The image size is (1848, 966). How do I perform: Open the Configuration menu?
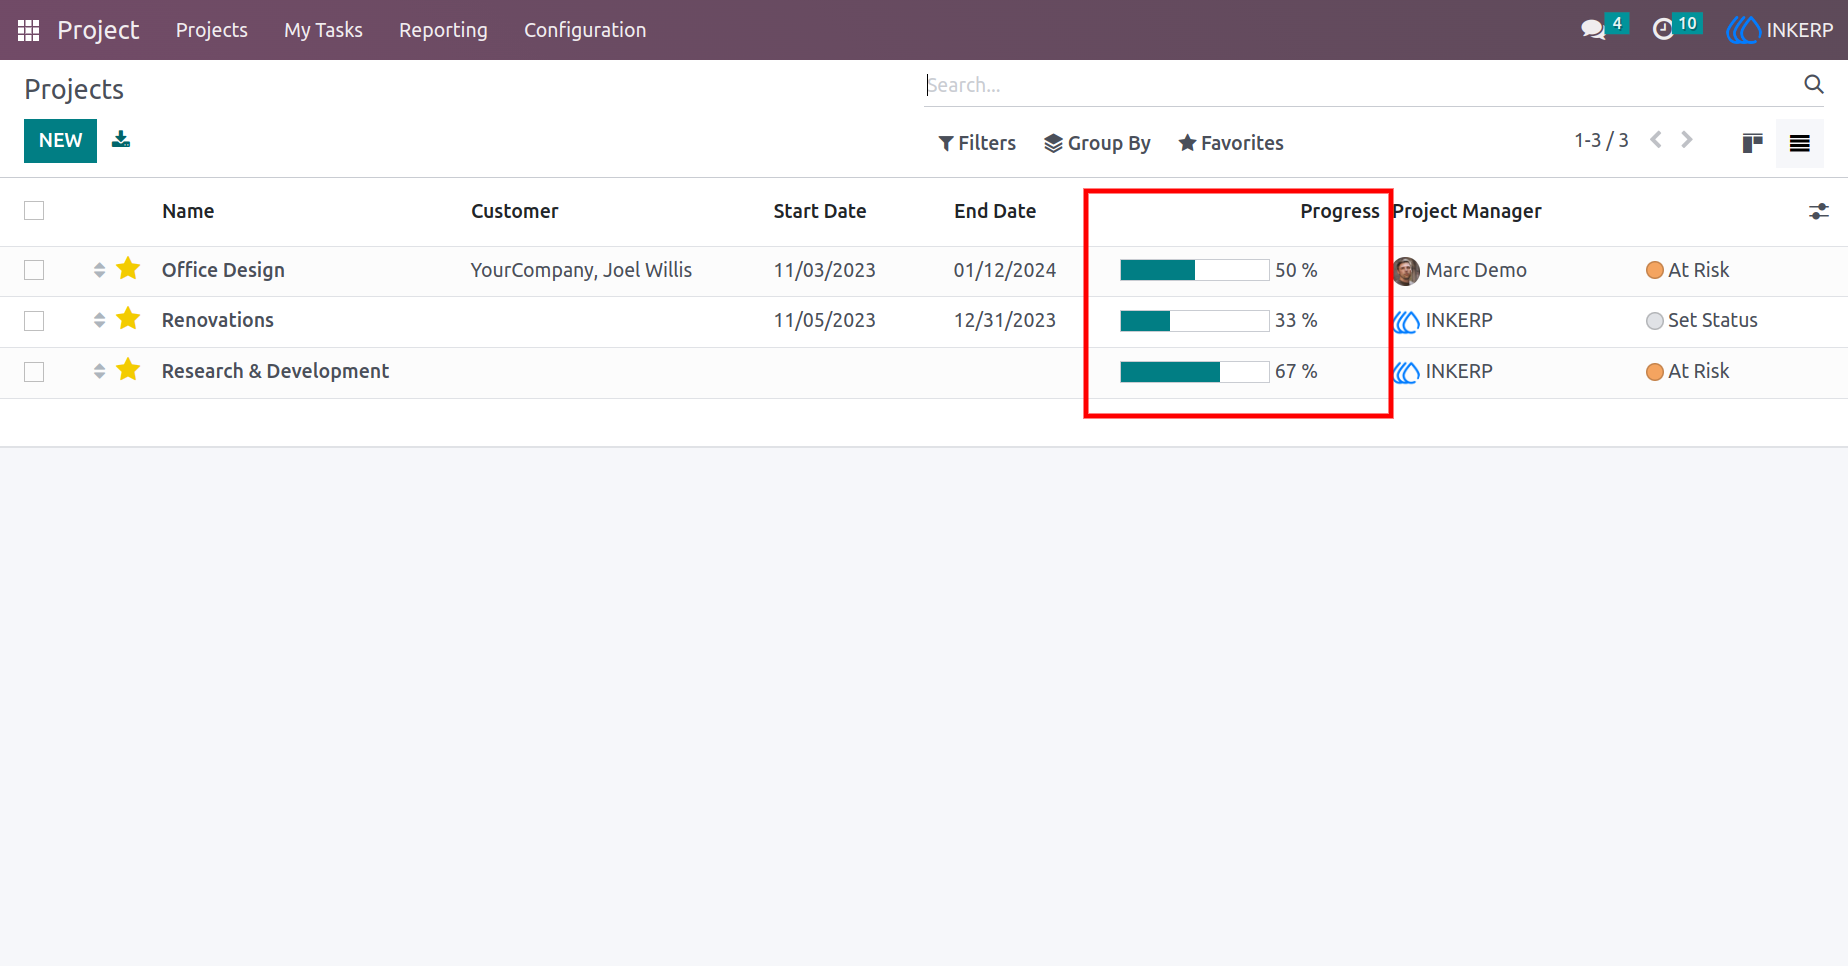point(585,30)
